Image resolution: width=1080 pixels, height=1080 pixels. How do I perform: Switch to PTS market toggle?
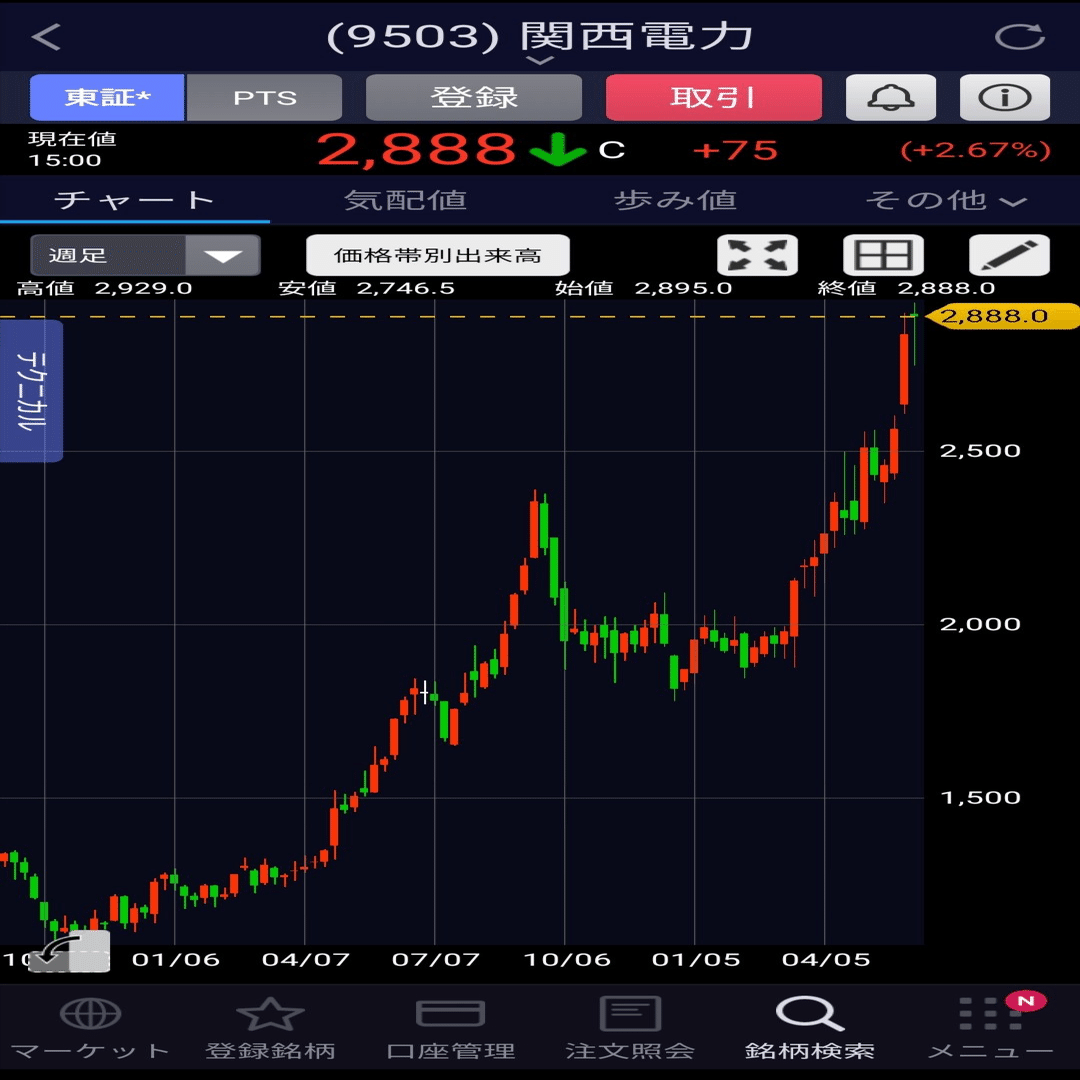tap(264, 97)
